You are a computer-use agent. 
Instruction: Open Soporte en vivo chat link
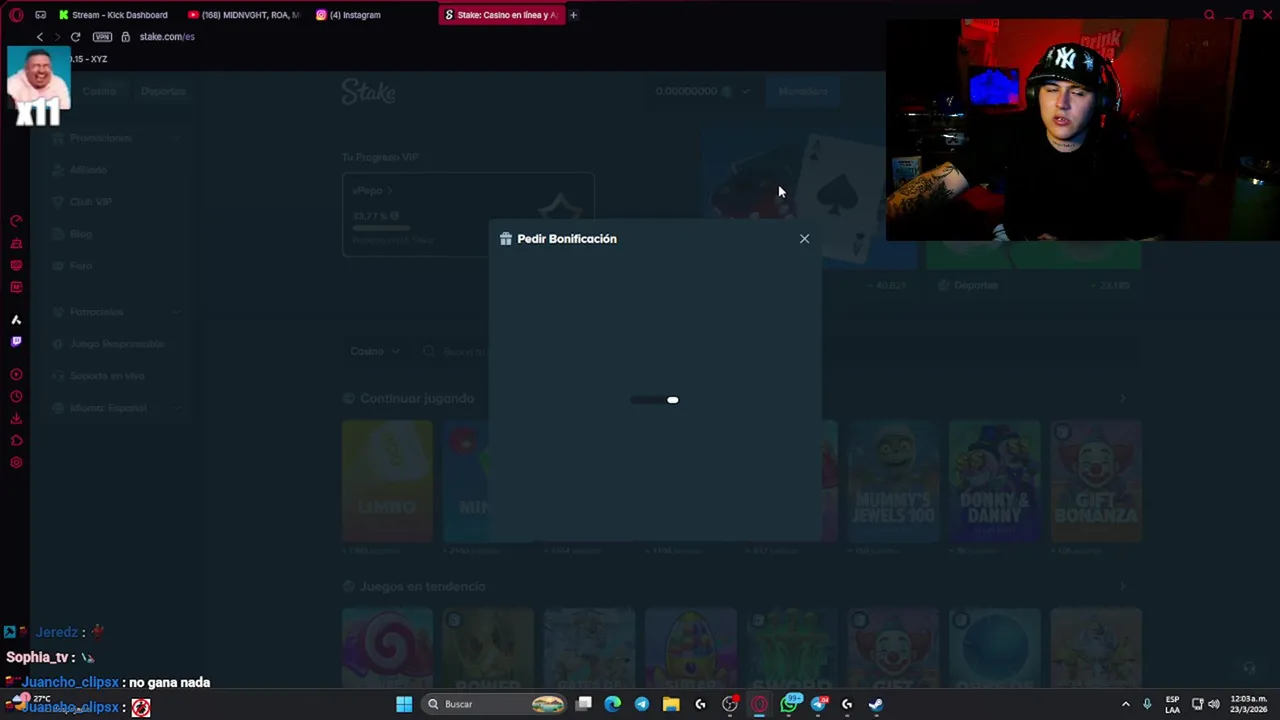107,376
